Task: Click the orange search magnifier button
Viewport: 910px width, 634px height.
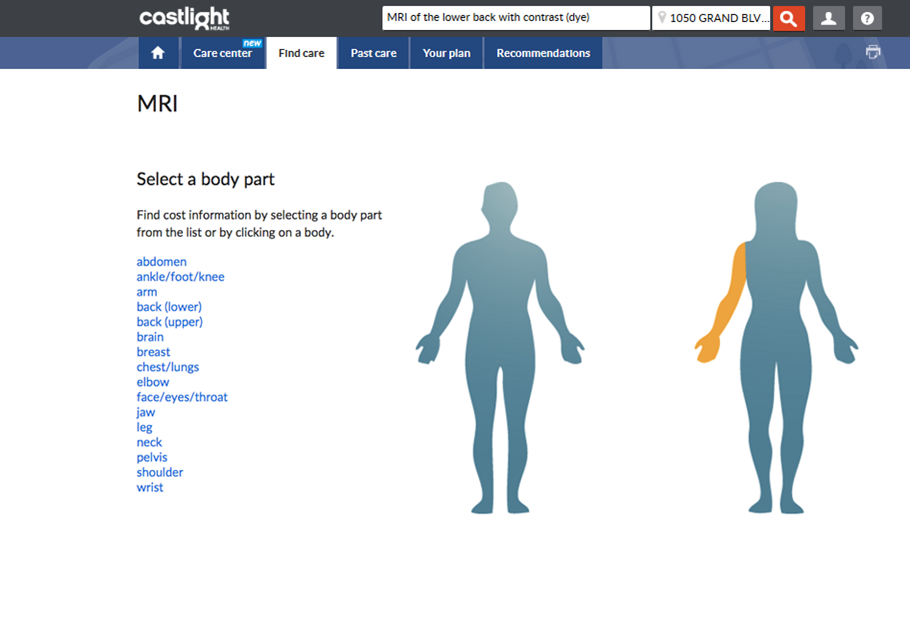Action: [789, 18]
